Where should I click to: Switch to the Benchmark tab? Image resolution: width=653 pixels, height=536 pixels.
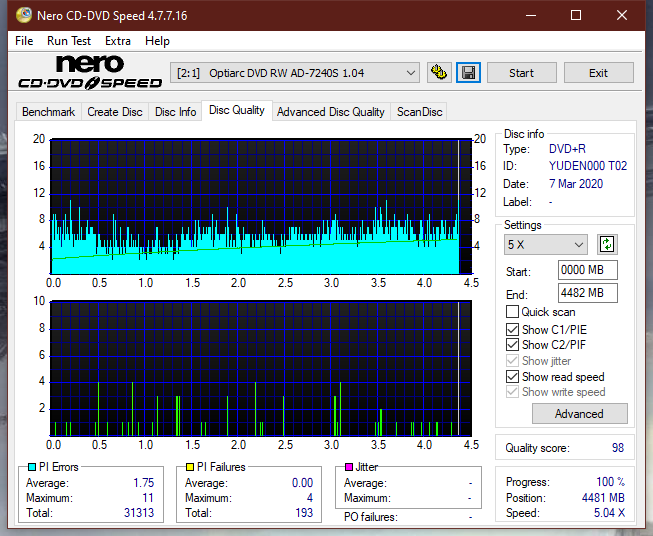click(49, 112)
